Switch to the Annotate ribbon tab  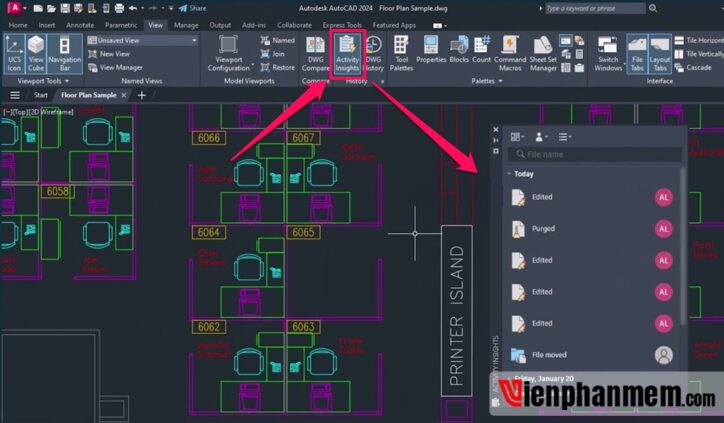[80, 25]
